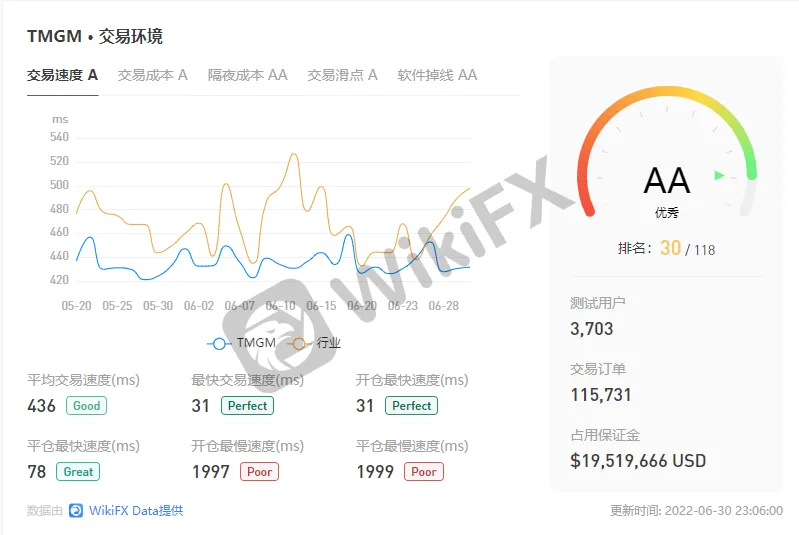799x535 pixels.
Task: Click the TMGM • 交易环境 heading
Action: coord(95,36)
